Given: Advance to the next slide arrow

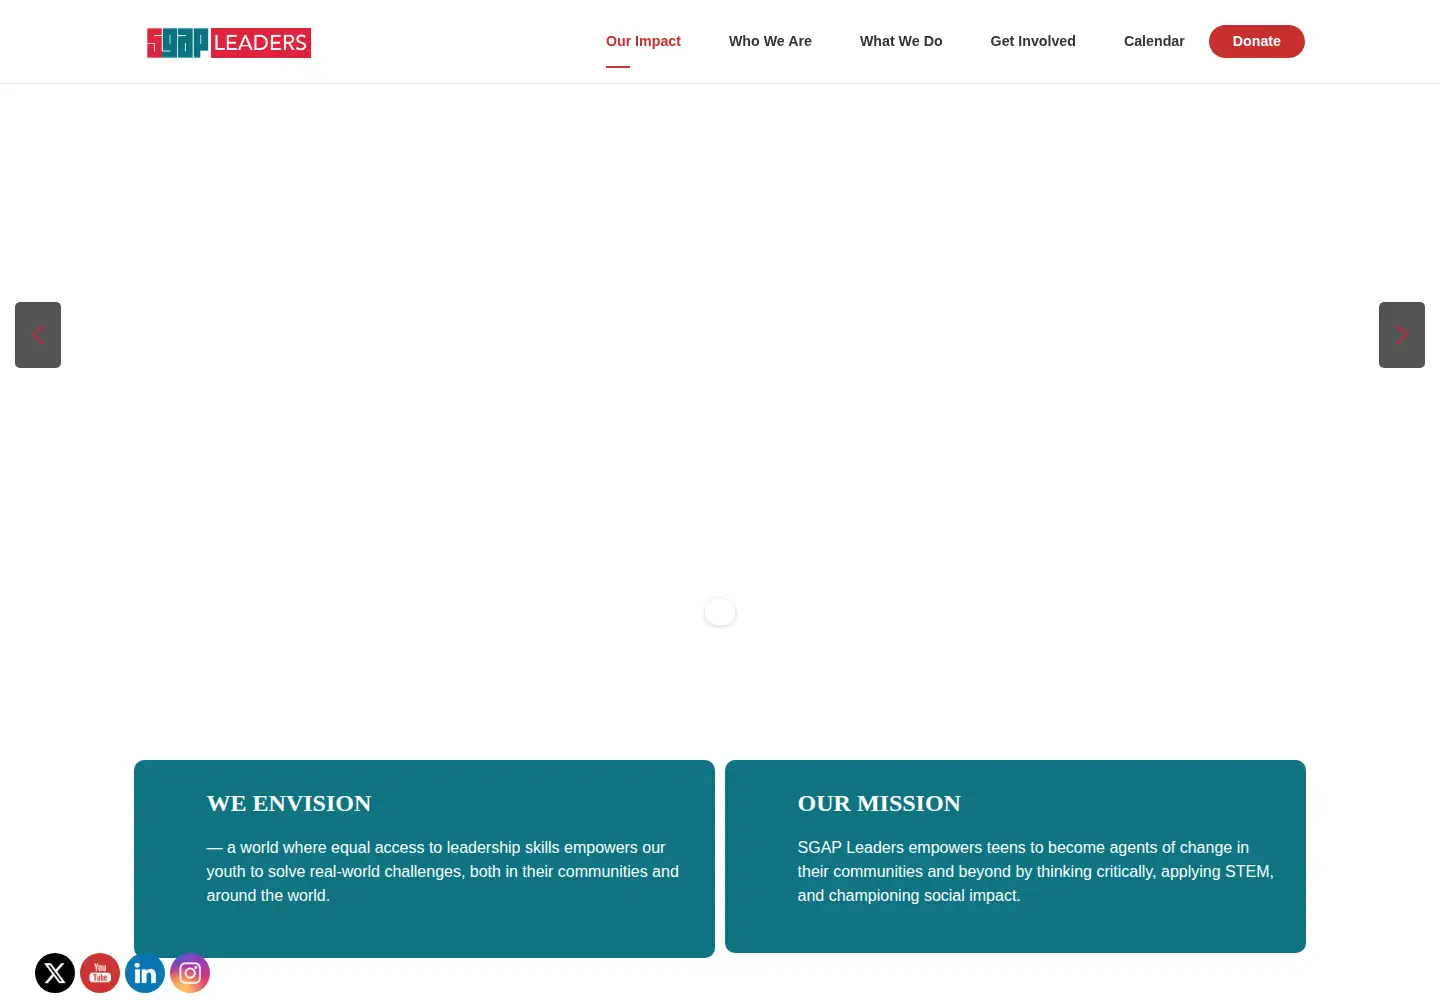Looking at the screenshot, I should point(1402,335).
